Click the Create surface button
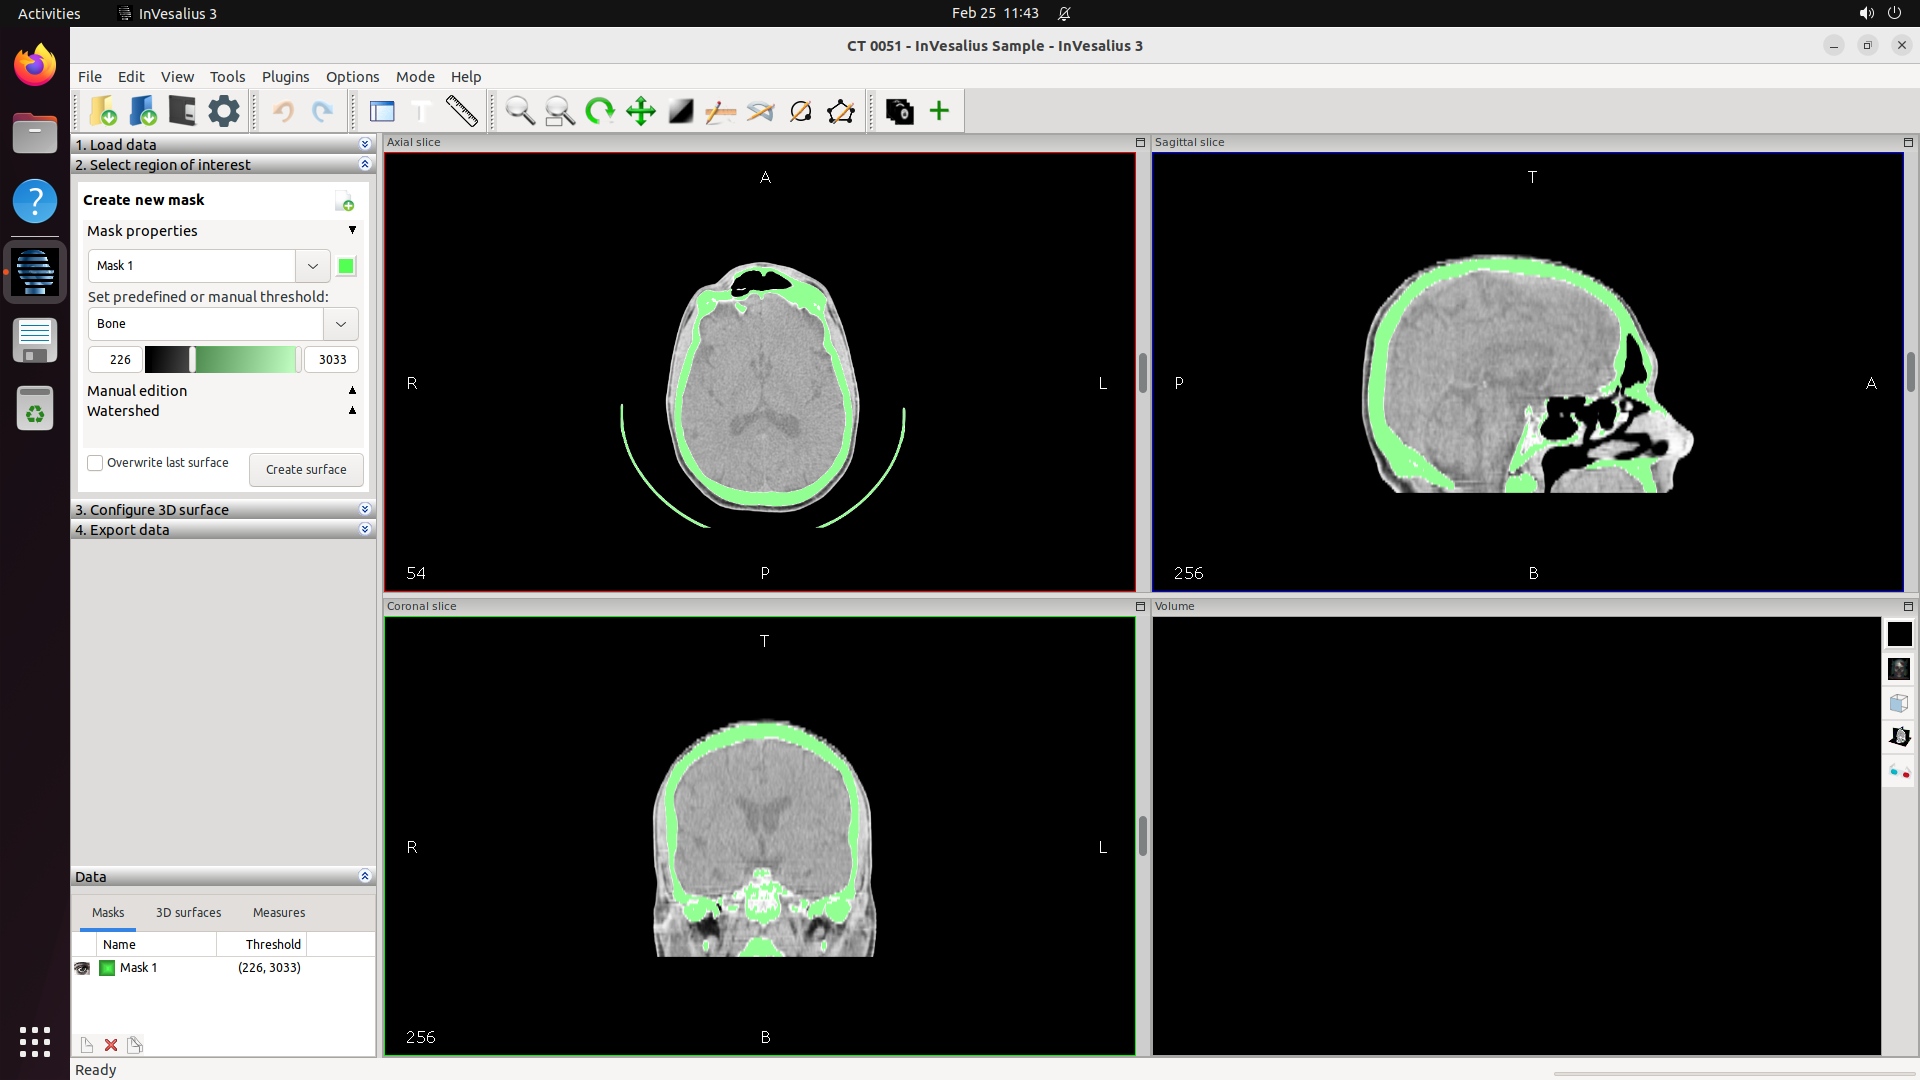The height and width of the screenshot is (1080, 1920). 306,470
